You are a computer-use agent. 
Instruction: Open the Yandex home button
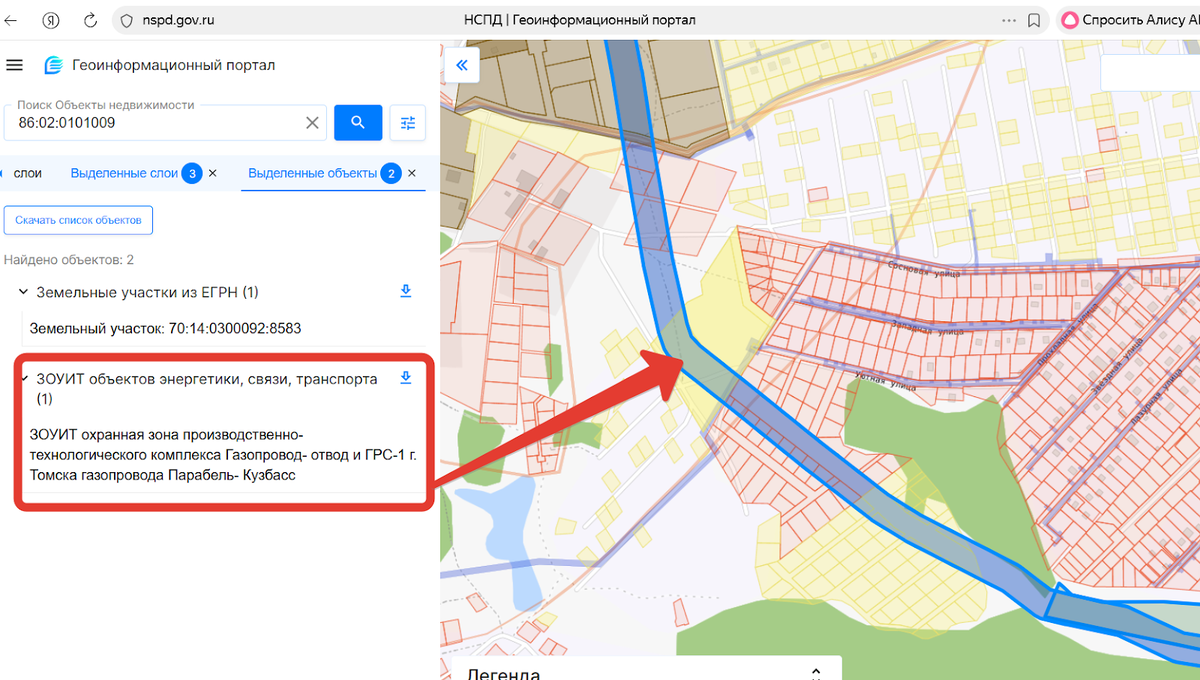pyautogui.click(x=52, y=20)
